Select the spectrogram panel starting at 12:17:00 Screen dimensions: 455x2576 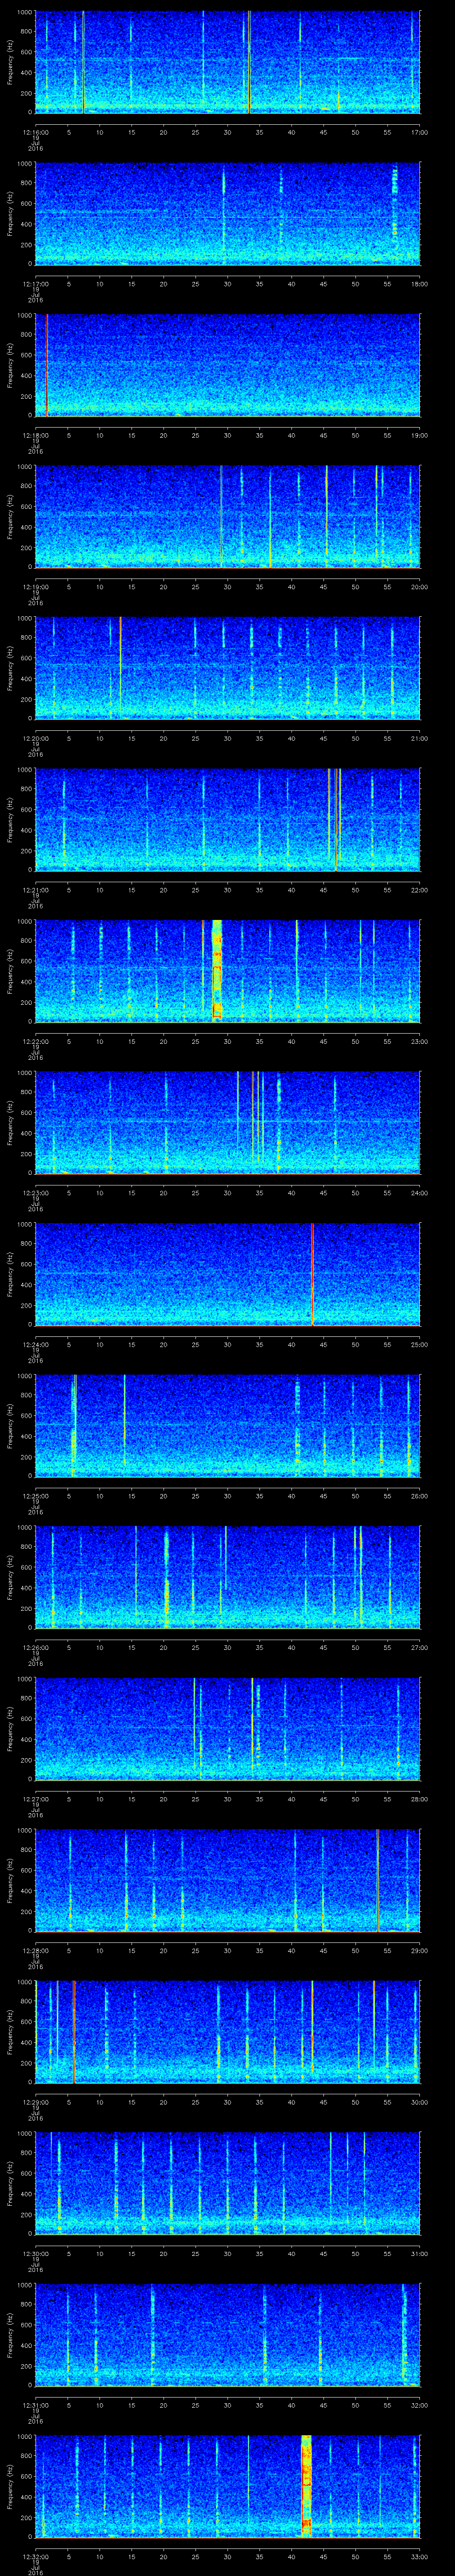pos(227,214)
